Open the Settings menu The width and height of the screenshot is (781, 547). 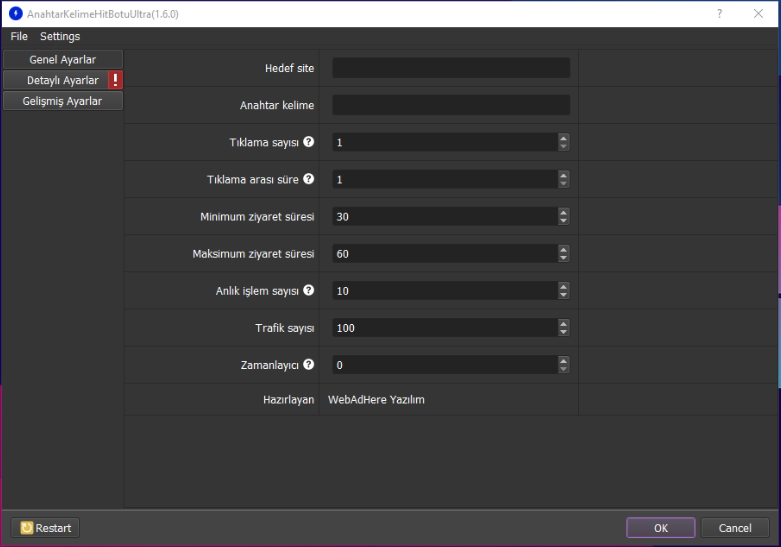pyautogui.click(x=60, y=37)
